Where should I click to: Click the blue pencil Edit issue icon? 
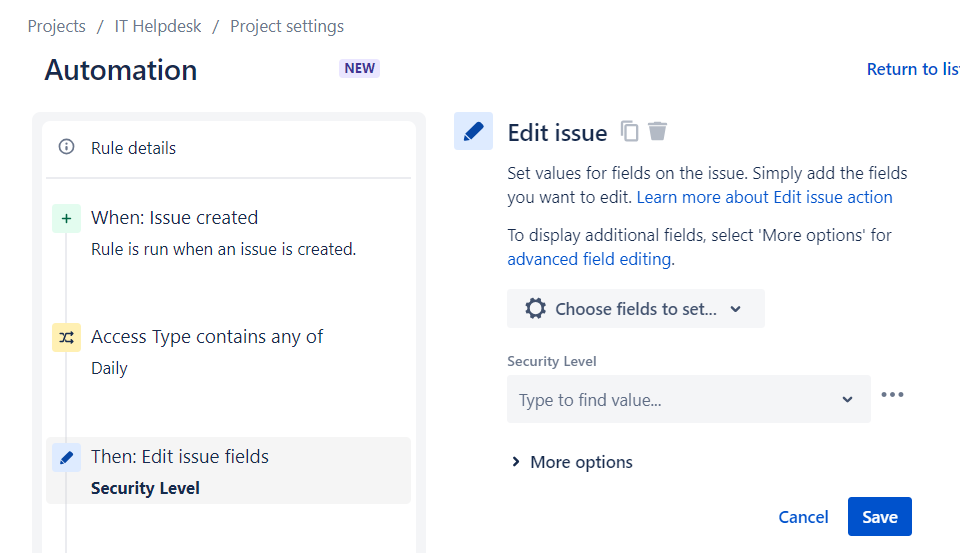(x=473, y=131)
